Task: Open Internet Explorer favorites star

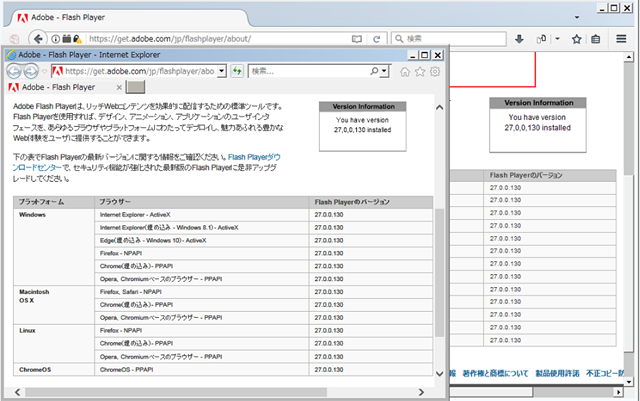Action: click(x=420, y=72)
